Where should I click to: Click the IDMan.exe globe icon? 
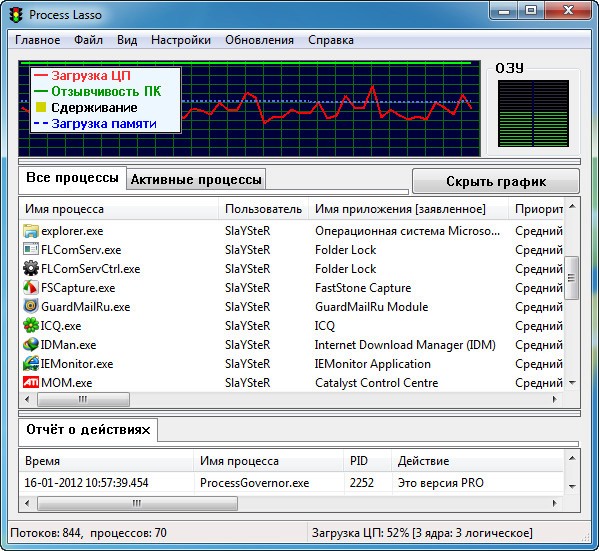(31, 344)
